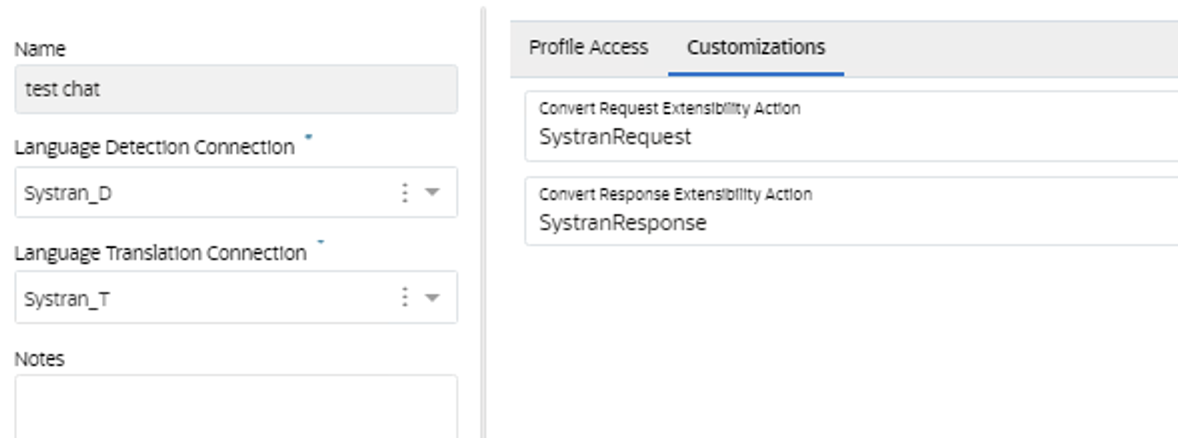The width and height of the screenshot is (1178, 438).
Task: Click the Systran_T combo box value
Action: [x=68, y=299]
